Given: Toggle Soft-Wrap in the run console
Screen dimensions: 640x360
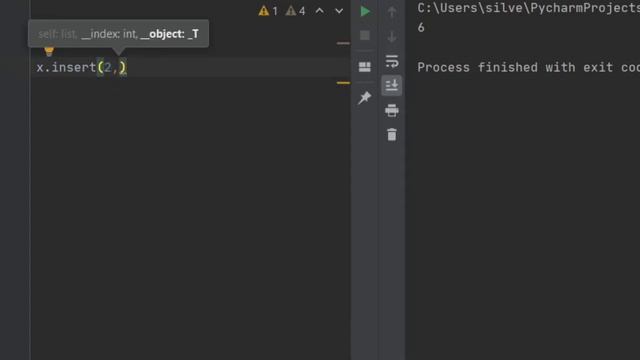Looking at the screenshot, I should (392, 61).
